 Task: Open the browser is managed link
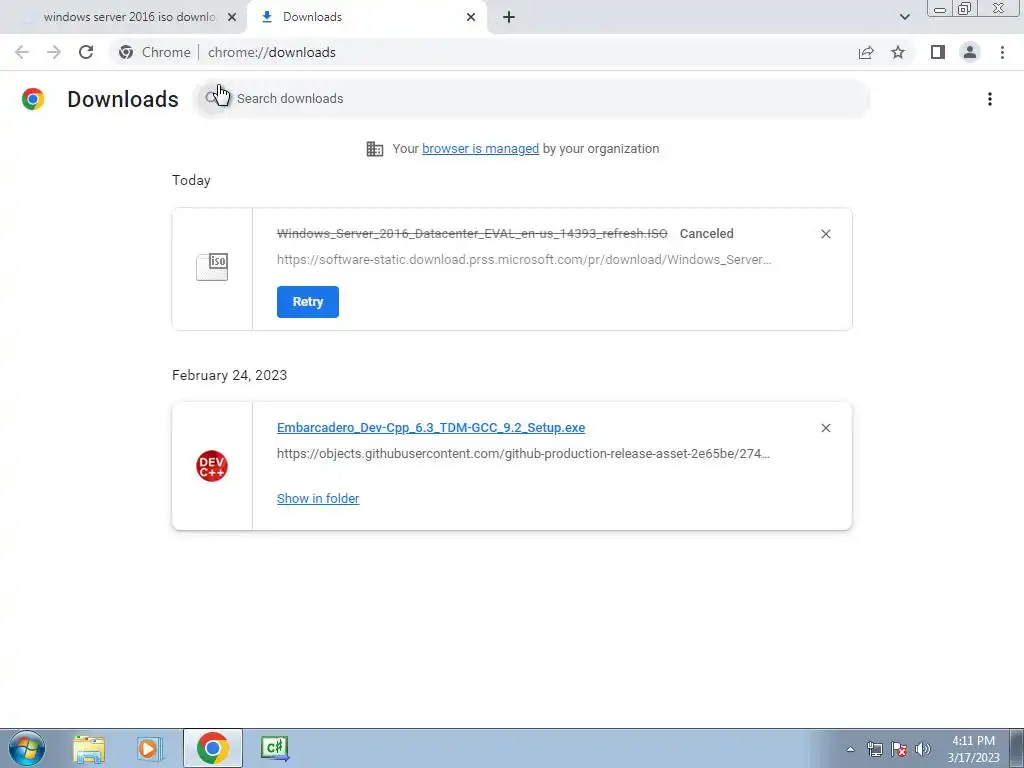481,149
